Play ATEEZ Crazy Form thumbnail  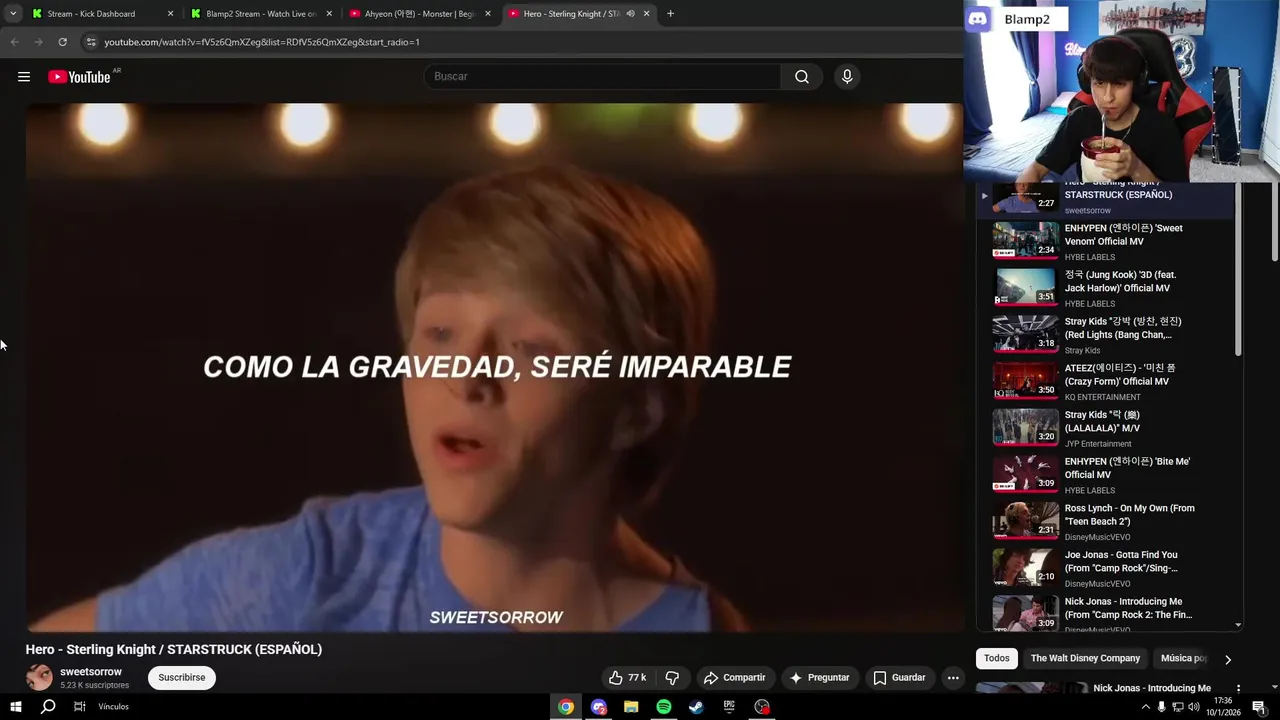[x=1025, y=381]
